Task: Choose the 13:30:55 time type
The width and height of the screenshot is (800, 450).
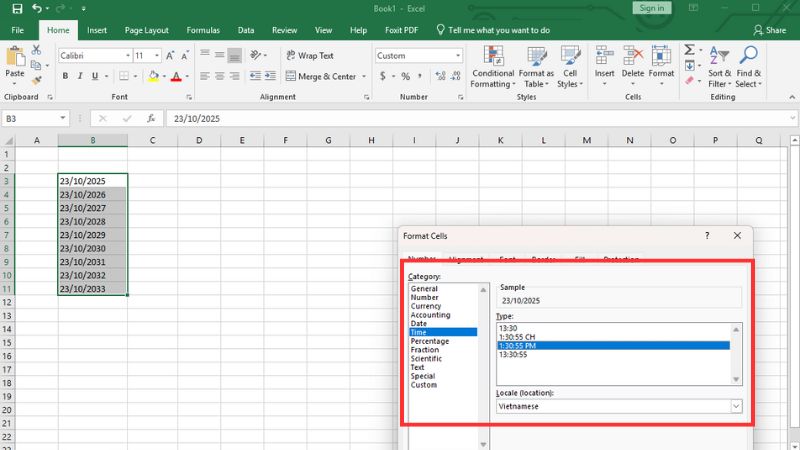Action: (x=512, y=354)
